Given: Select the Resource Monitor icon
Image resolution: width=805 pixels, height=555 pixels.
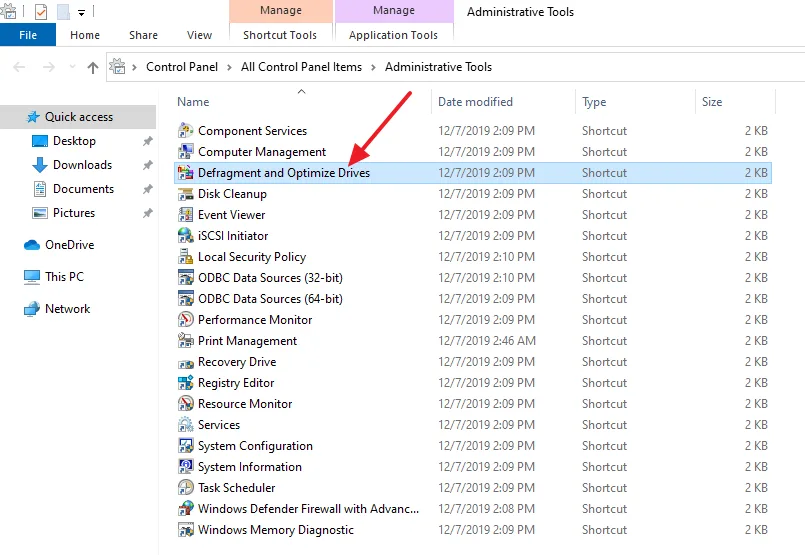Looking at the screenshot, I should pyautogui.click(x=185, y=404).
